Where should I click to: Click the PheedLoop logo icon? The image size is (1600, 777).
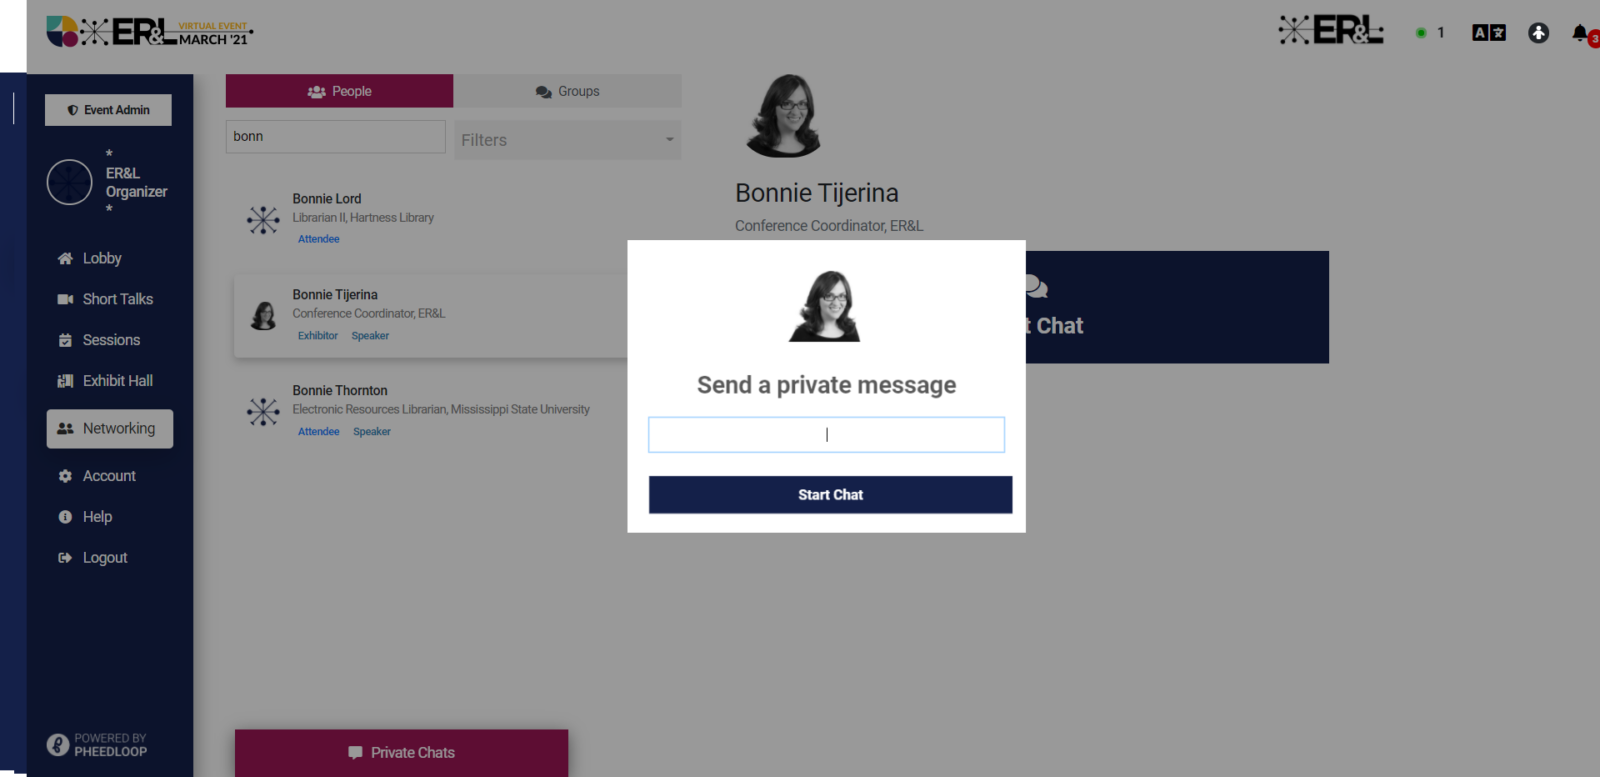click(58, 745)
